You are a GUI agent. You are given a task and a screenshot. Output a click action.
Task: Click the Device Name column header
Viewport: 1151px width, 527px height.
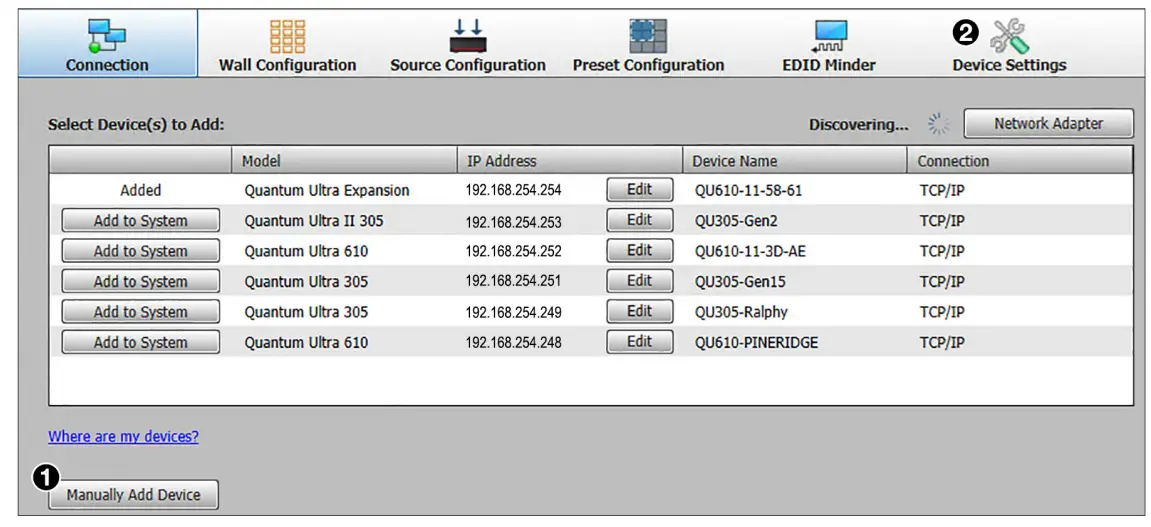[795, 161]
